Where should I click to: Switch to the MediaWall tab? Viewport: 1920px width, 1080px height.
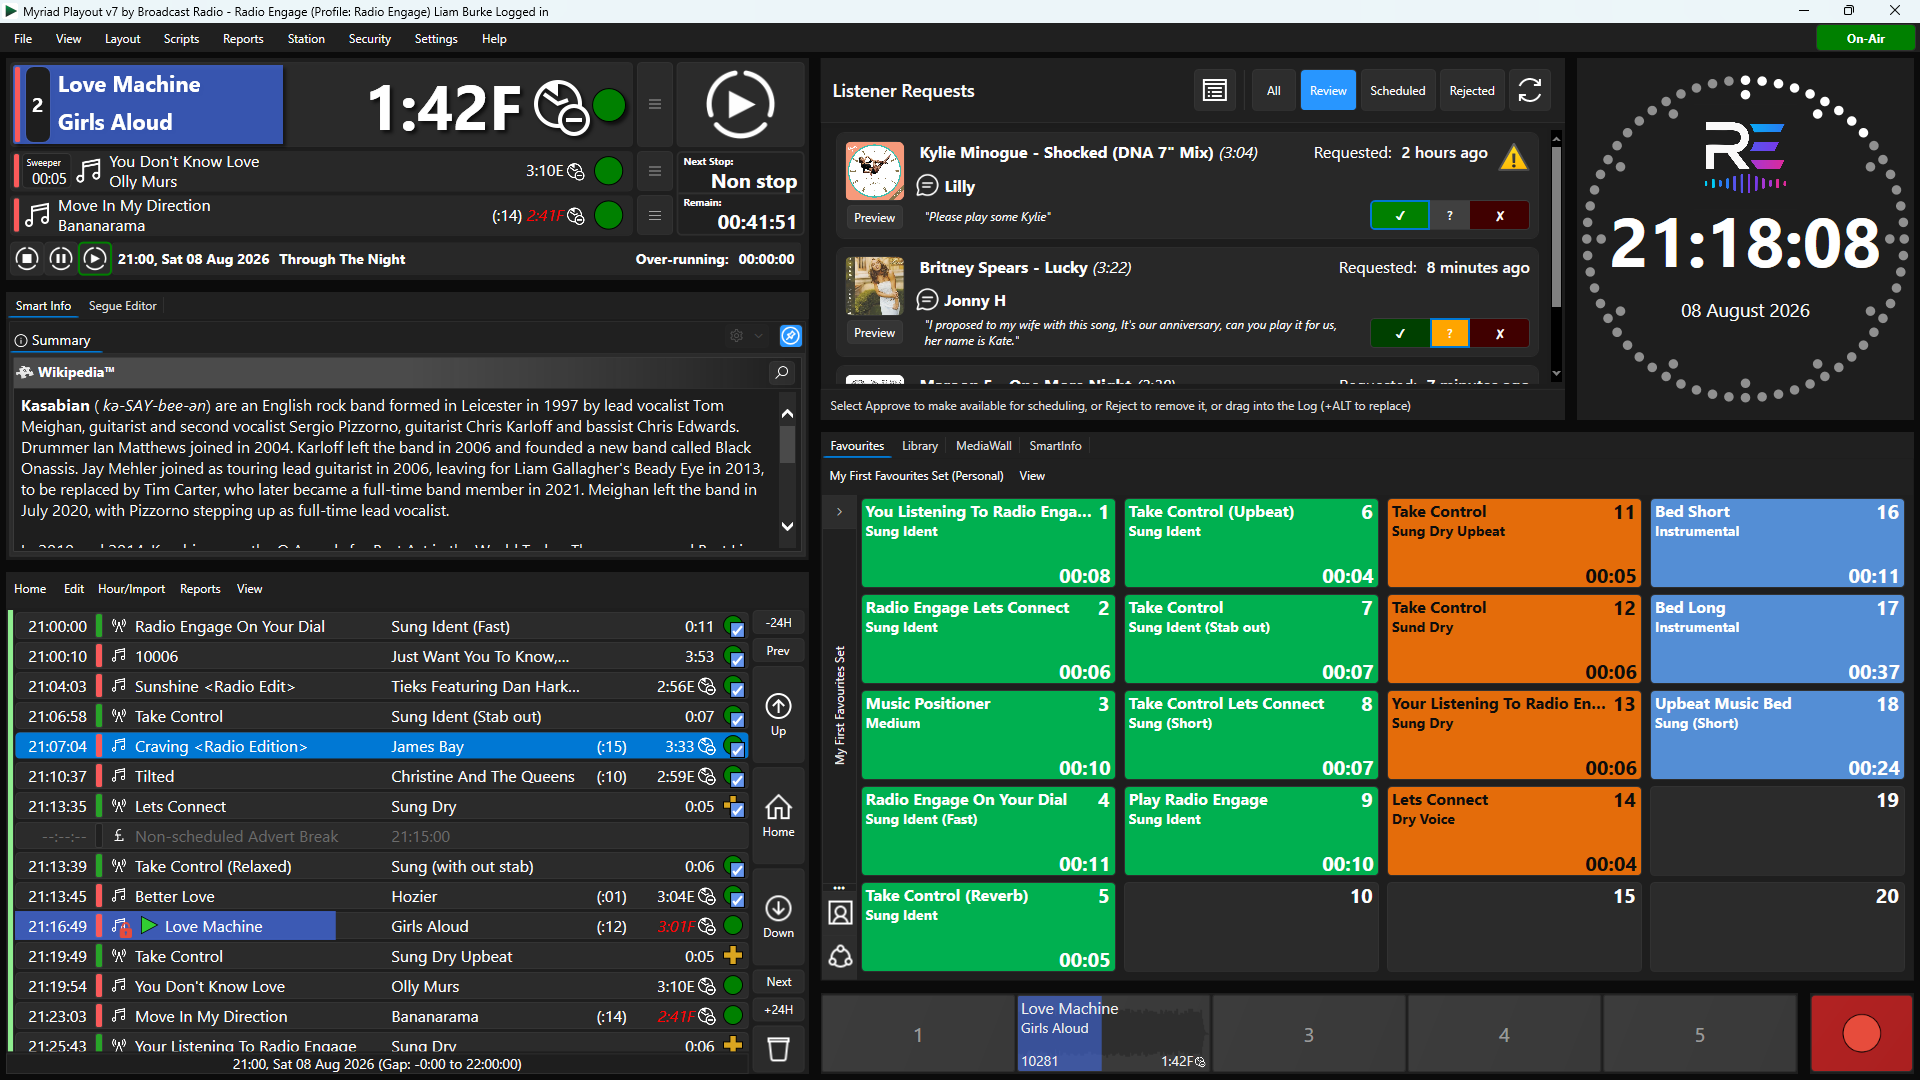(983, 446)
